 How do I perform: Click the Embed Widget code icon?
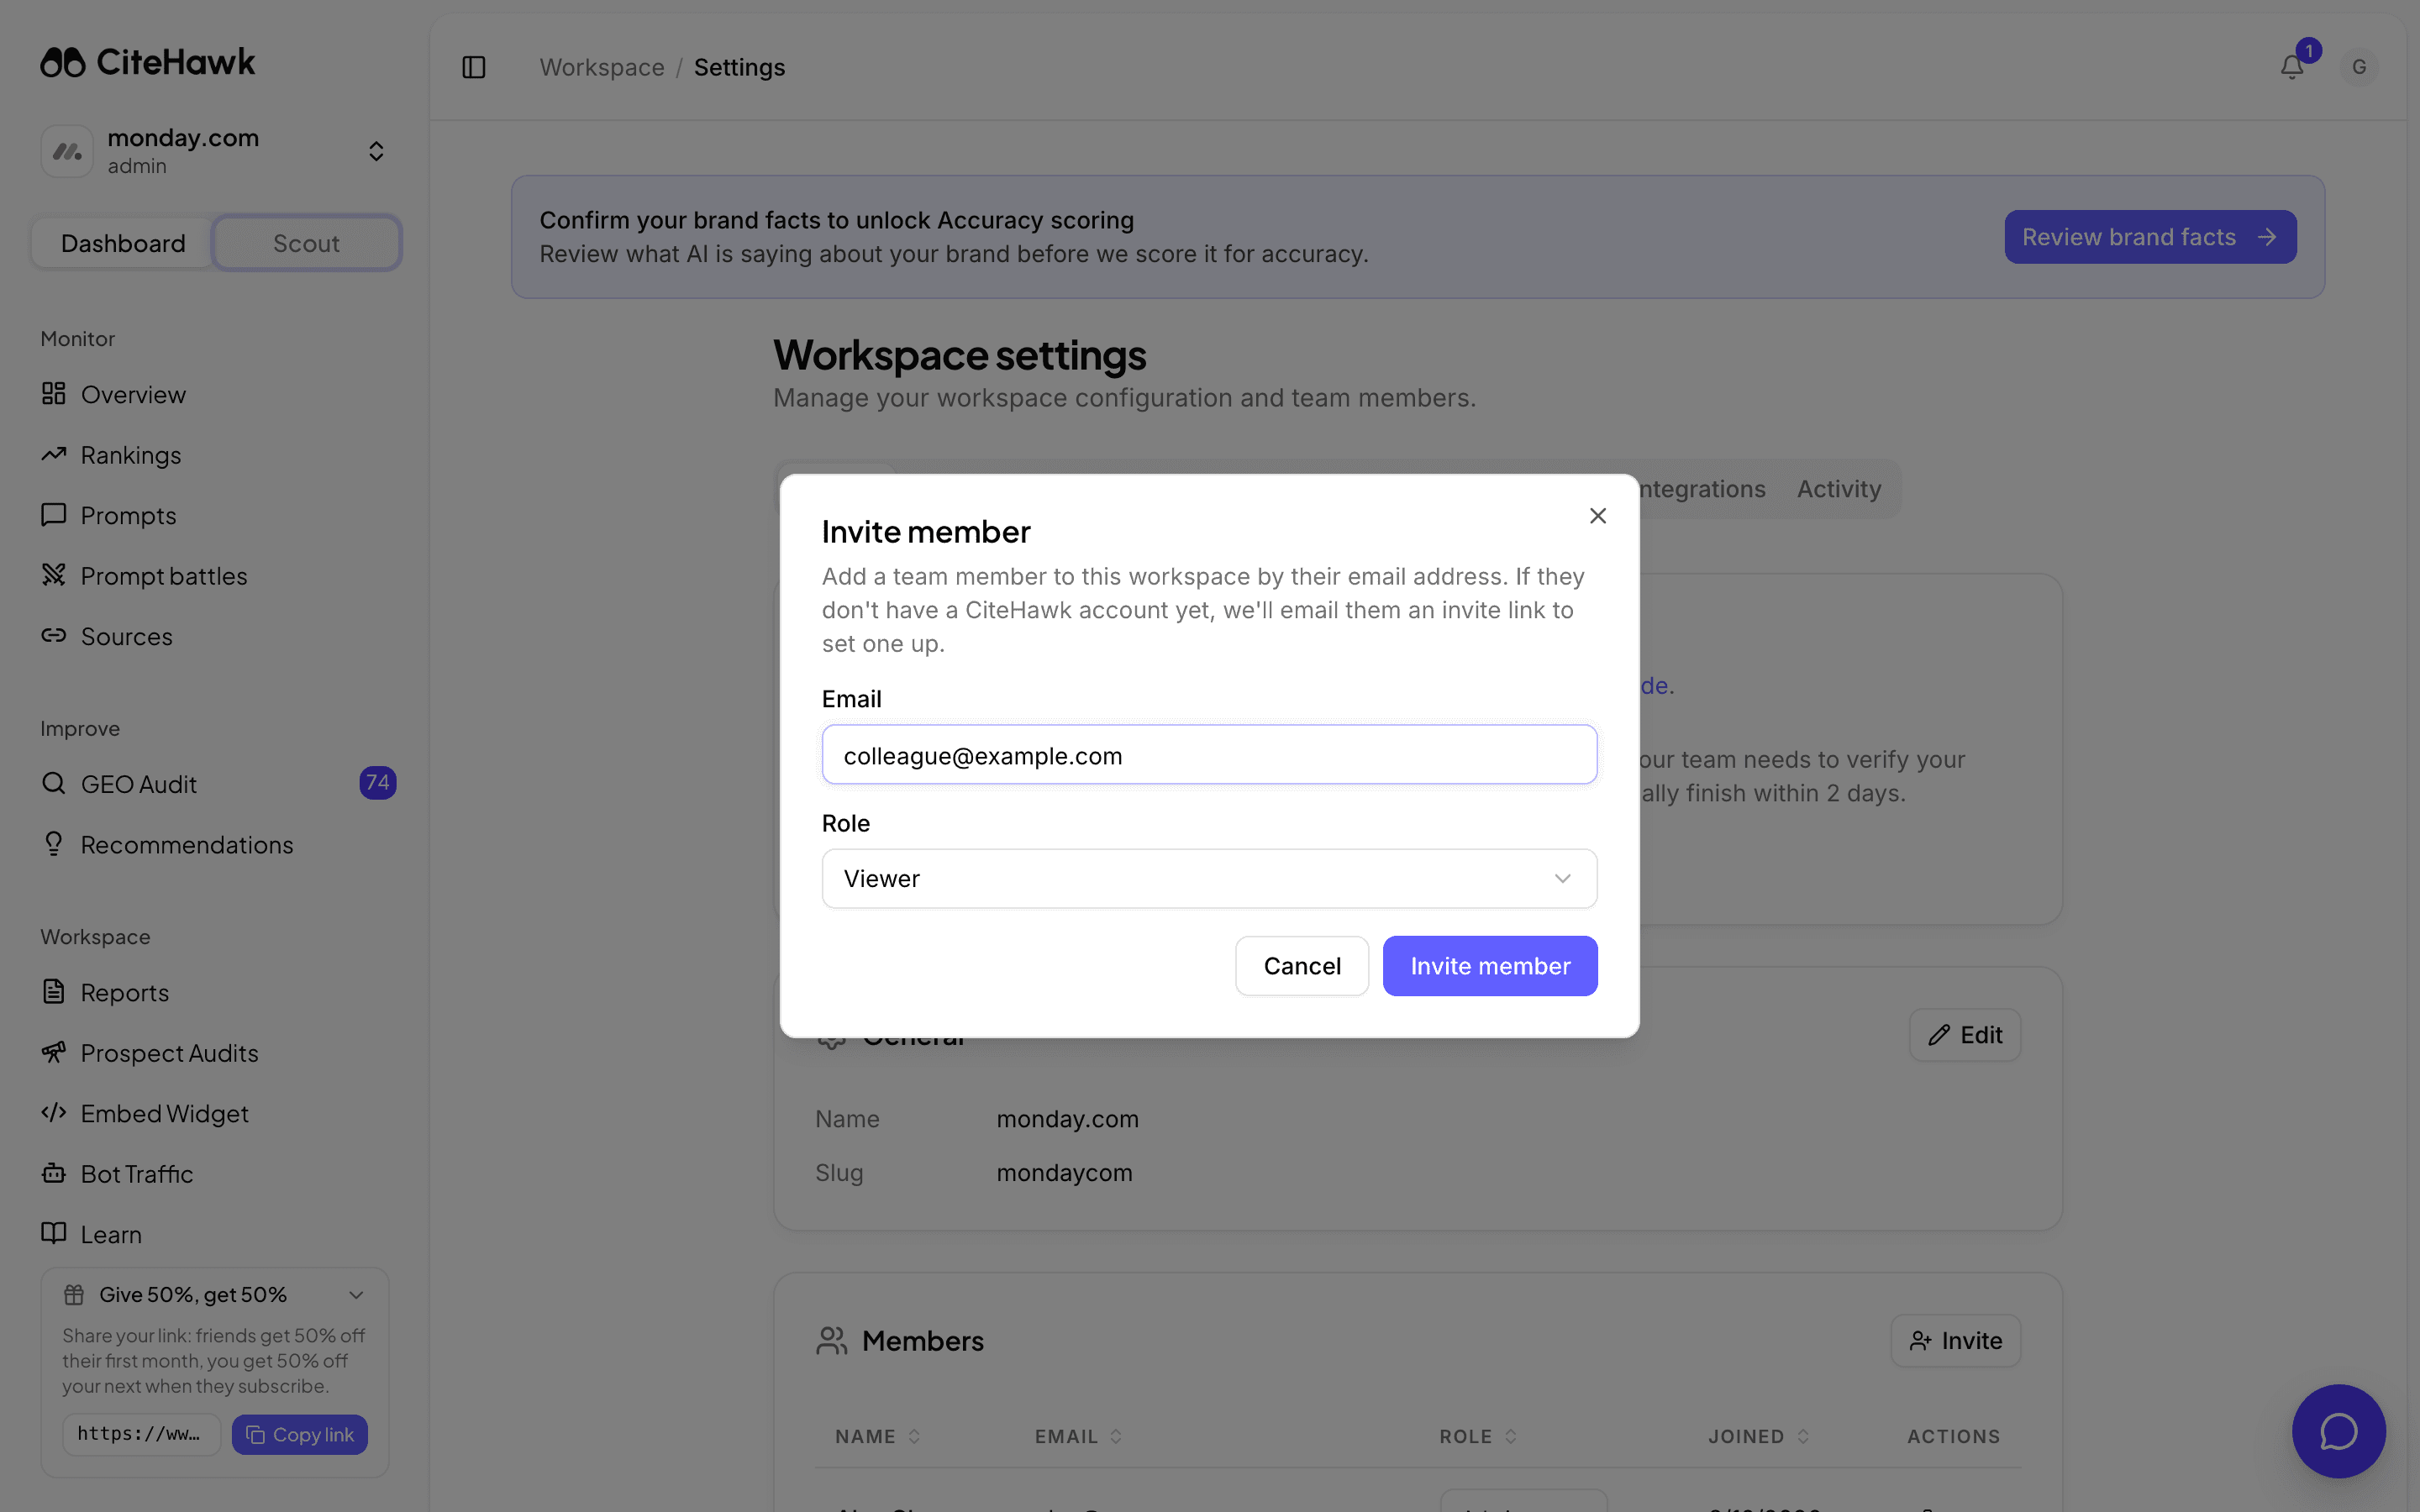point(54,1112)
